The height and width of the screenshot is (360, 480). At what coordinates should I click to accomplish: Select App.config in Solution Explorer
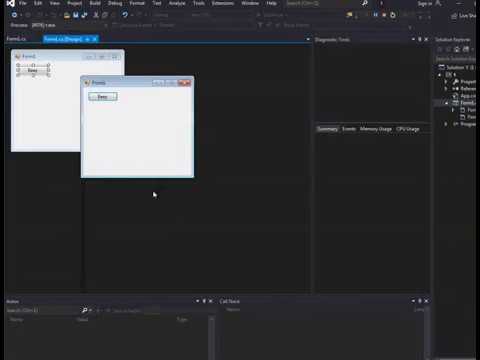click(x=465, y=96)
